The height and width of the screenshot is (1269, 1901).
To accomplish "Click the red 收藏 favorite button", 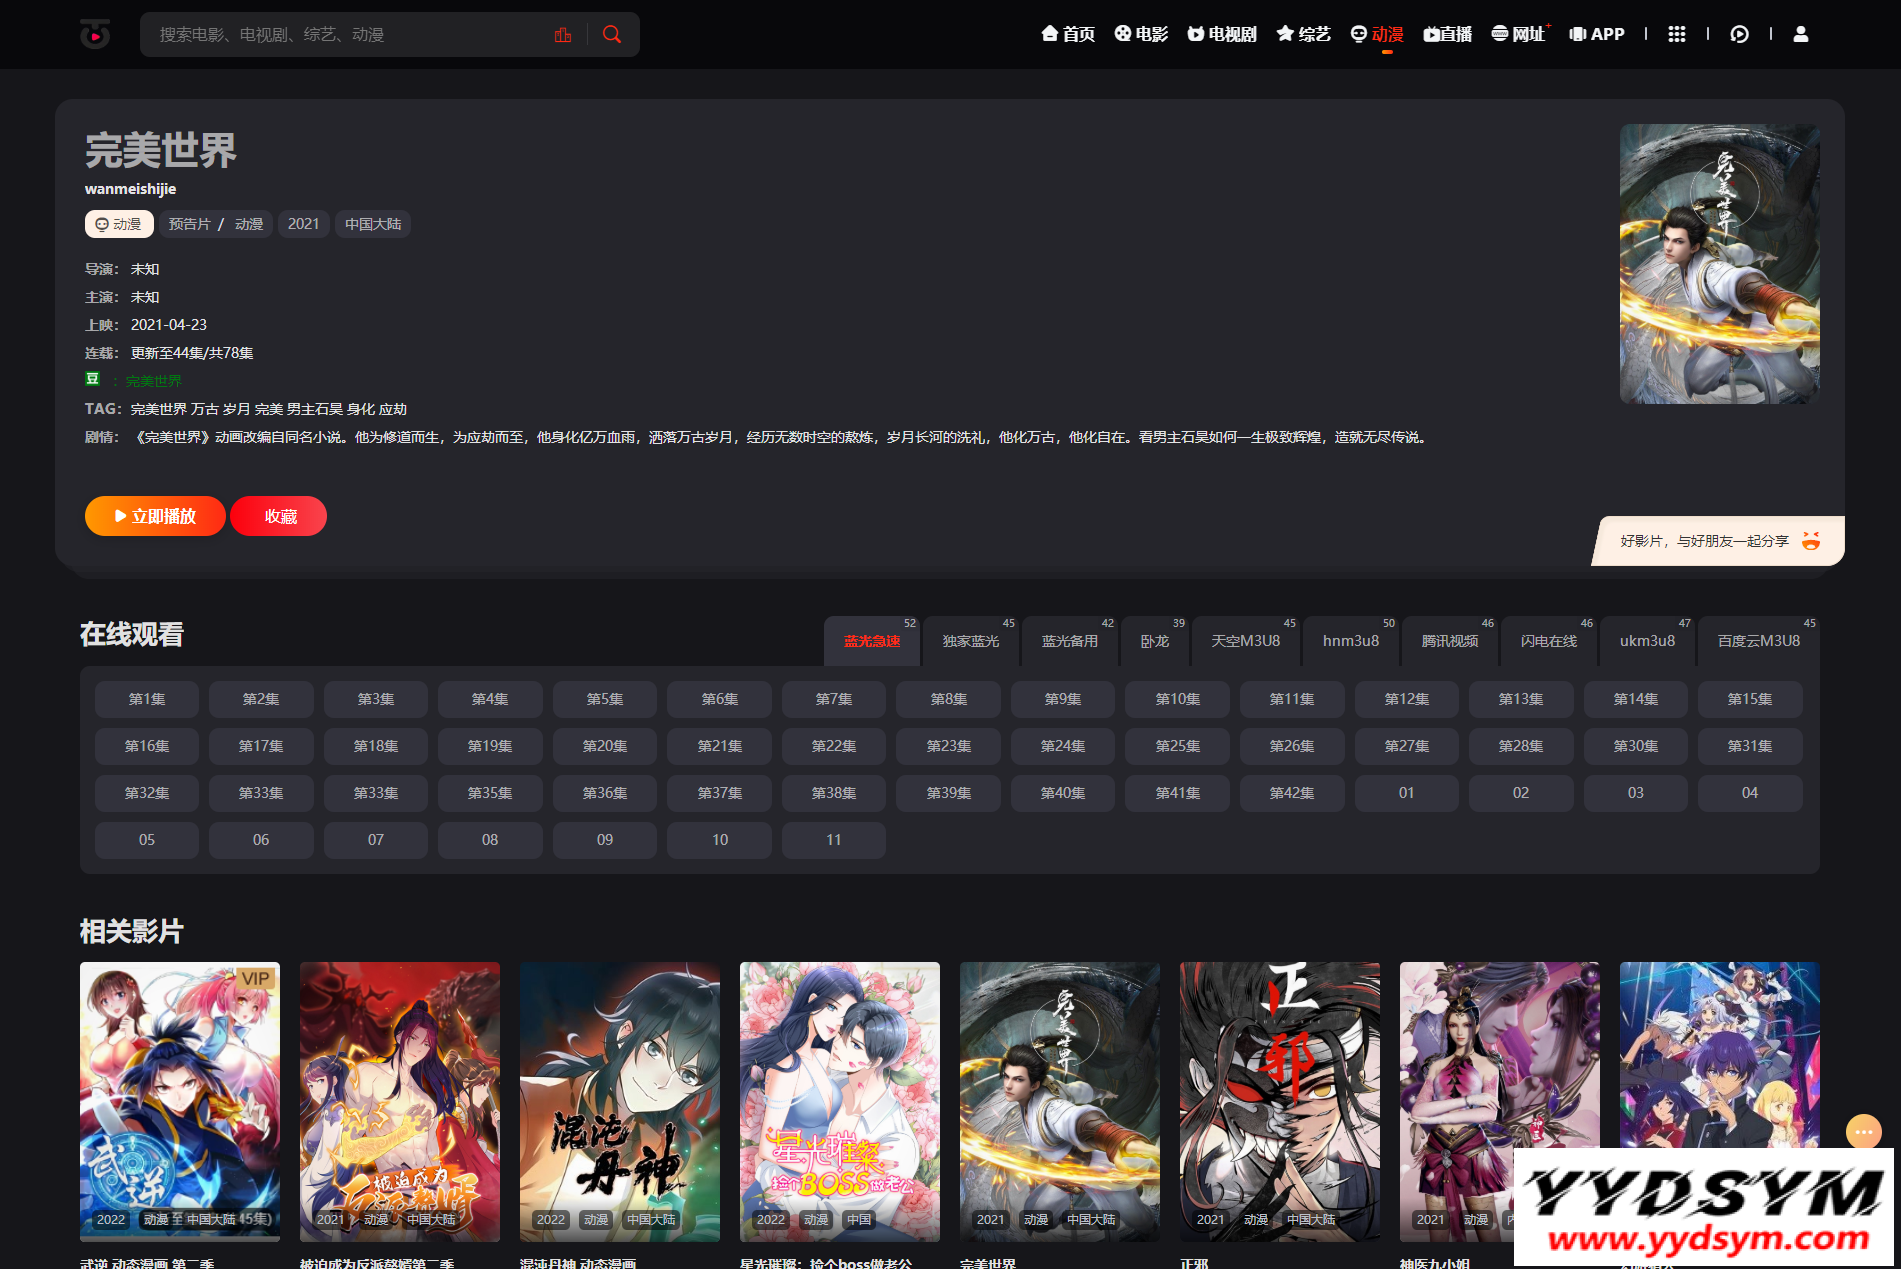I will 280,516.
